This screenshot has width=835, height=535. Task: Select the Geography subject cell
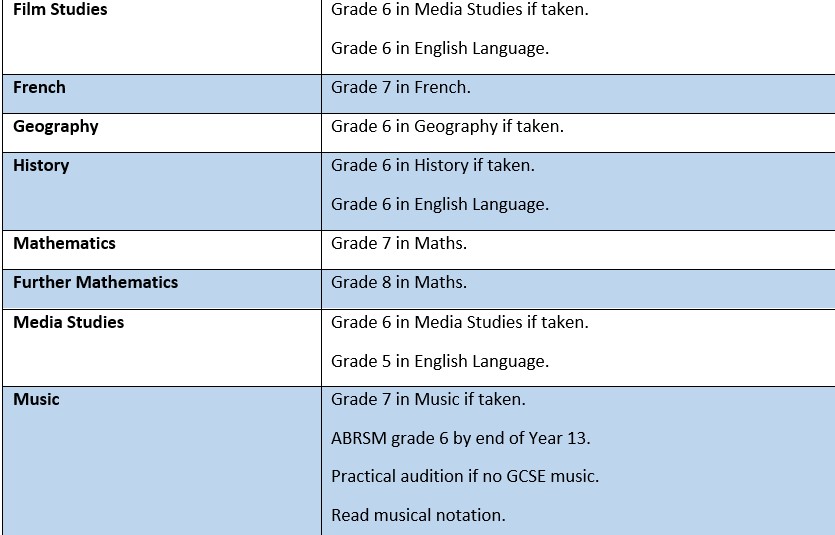click(x=56, y=127)
